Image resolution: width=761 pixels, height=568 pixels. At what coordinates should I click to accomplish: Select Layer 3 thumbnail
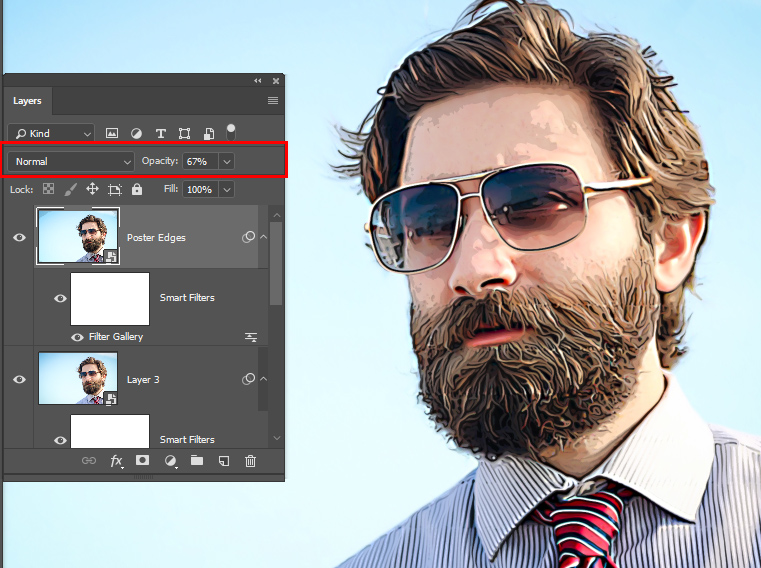click(78, 379)
